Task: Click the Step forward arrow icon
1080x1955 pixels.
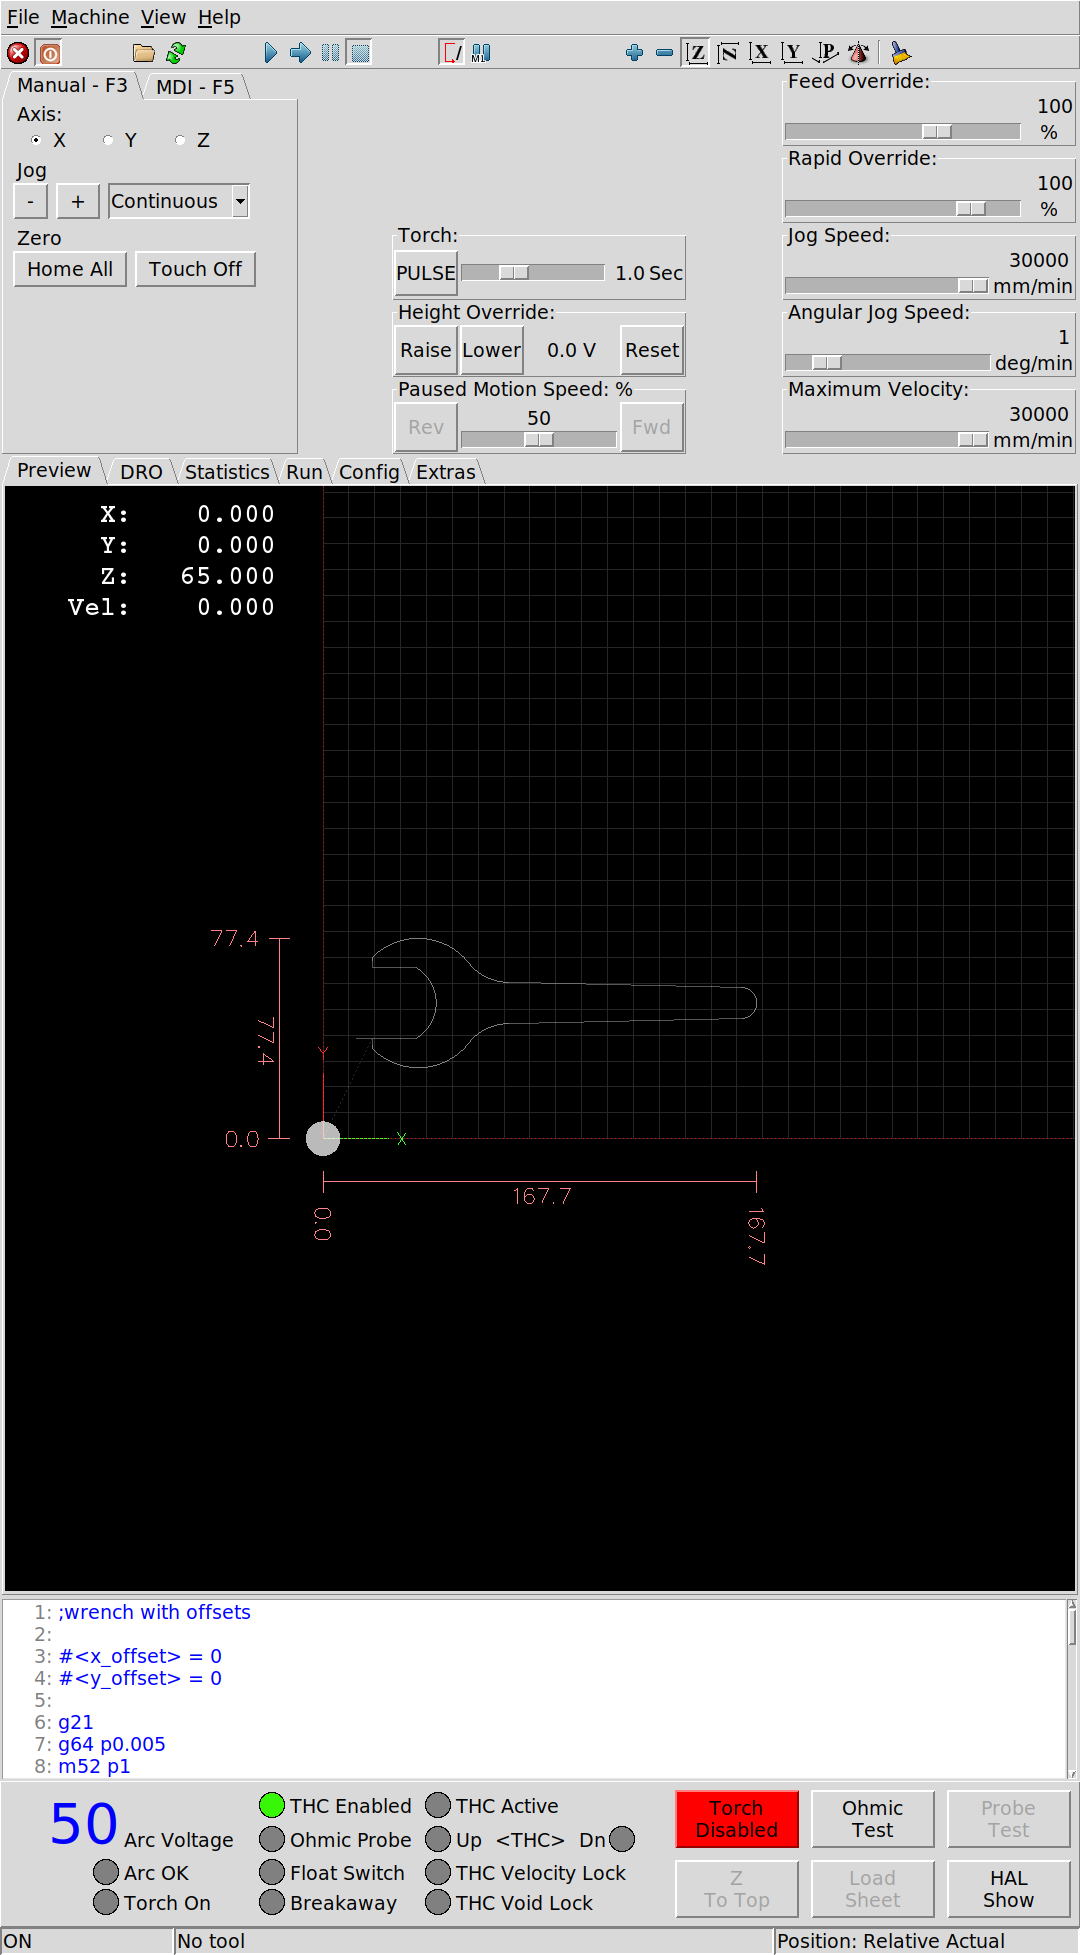Action: coord(300,53)
